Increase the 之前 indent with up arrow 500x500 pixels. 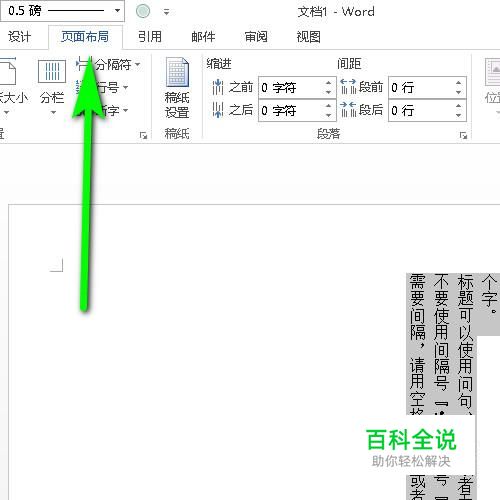[x=329, y=83]
